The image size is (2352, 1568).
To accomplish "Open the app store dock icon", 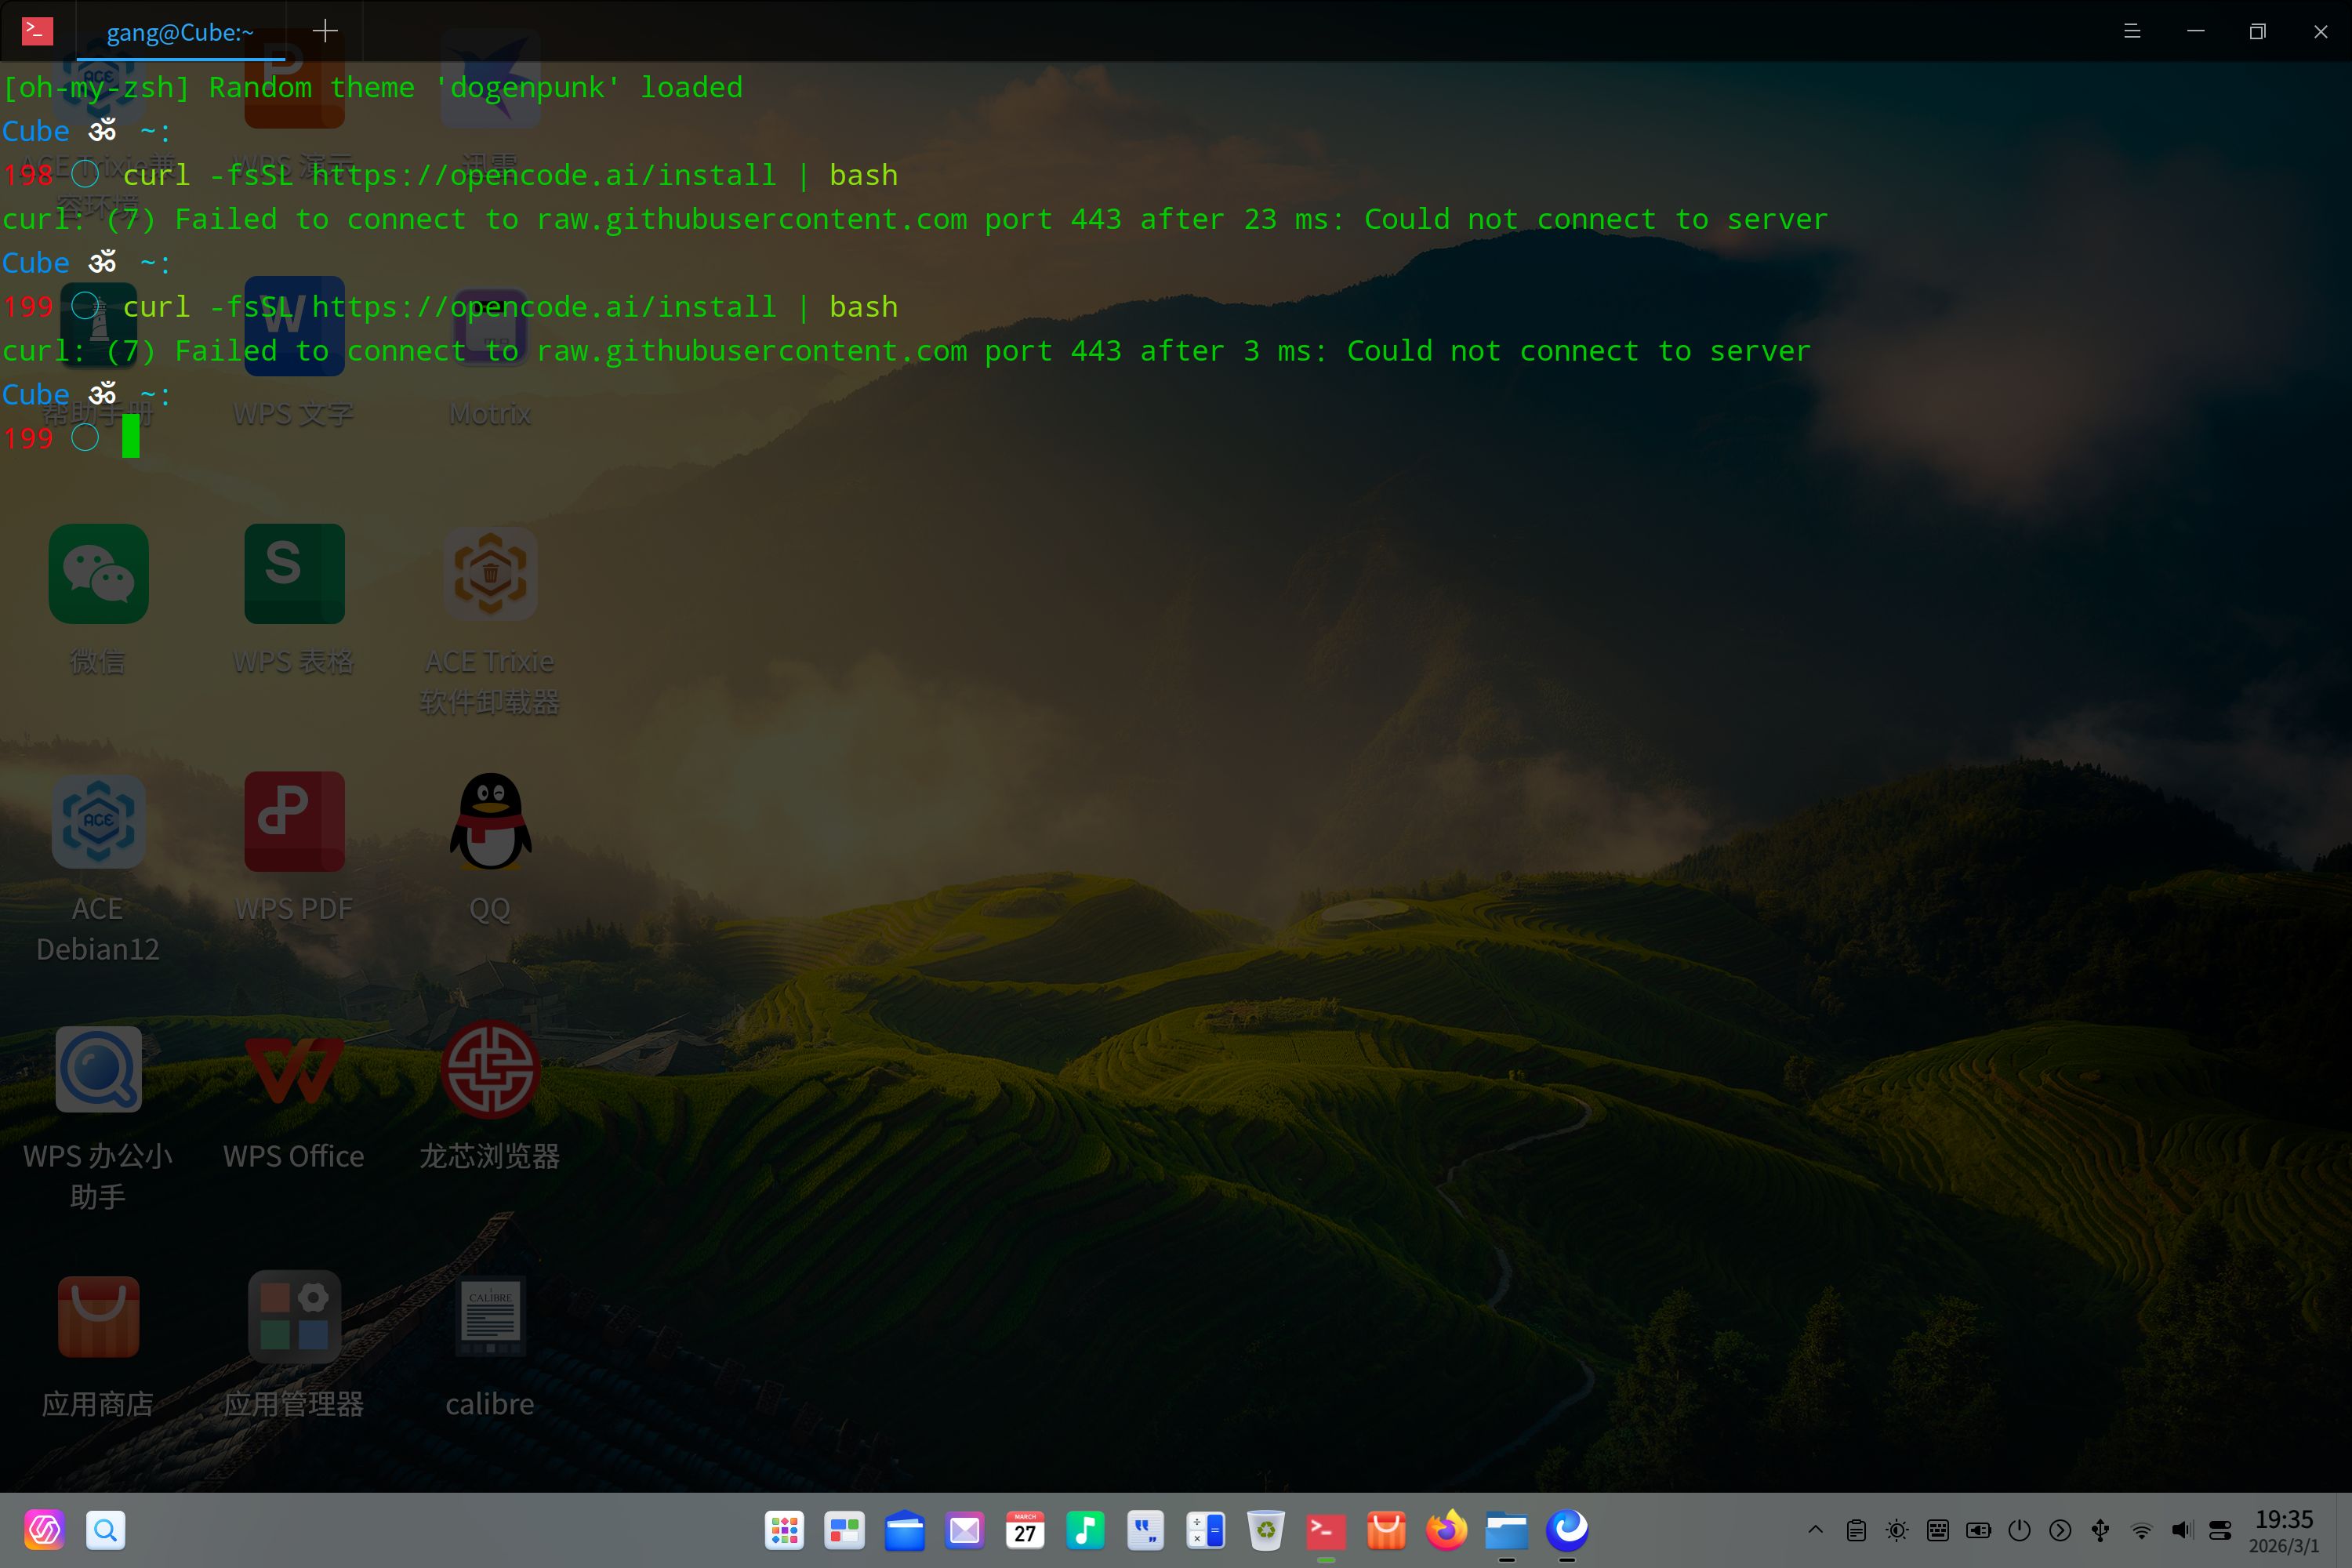I will coord(1386,1530).
